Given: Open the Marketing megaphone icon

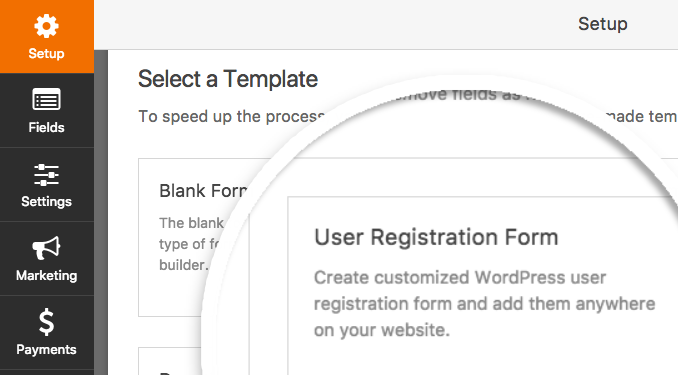Looking at the screenshot, I should tap(46, 248).
